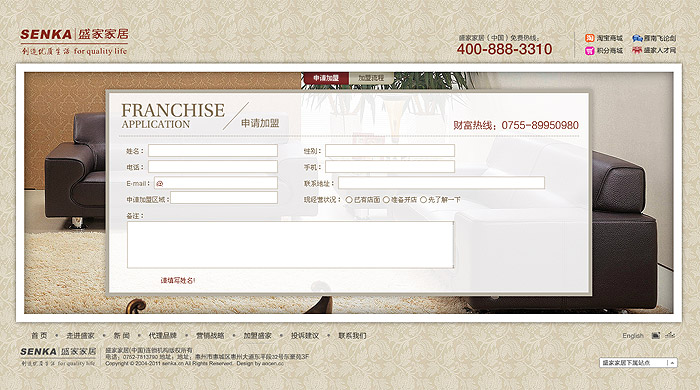700x390 pixels.
Task: Select the 准备开店 radio option
Action: tap(386, 200)
